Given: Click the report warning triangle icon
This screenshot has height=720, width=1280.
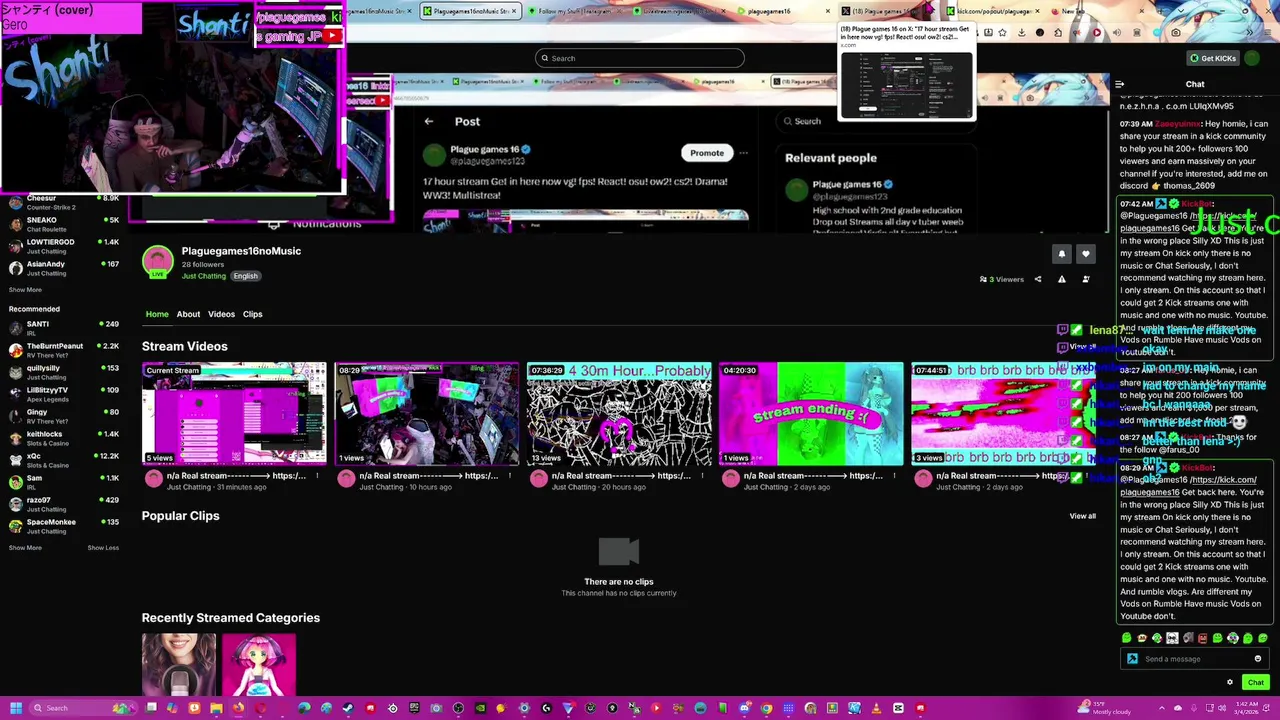Looking at the screenshot, I should click(1062, 279).
